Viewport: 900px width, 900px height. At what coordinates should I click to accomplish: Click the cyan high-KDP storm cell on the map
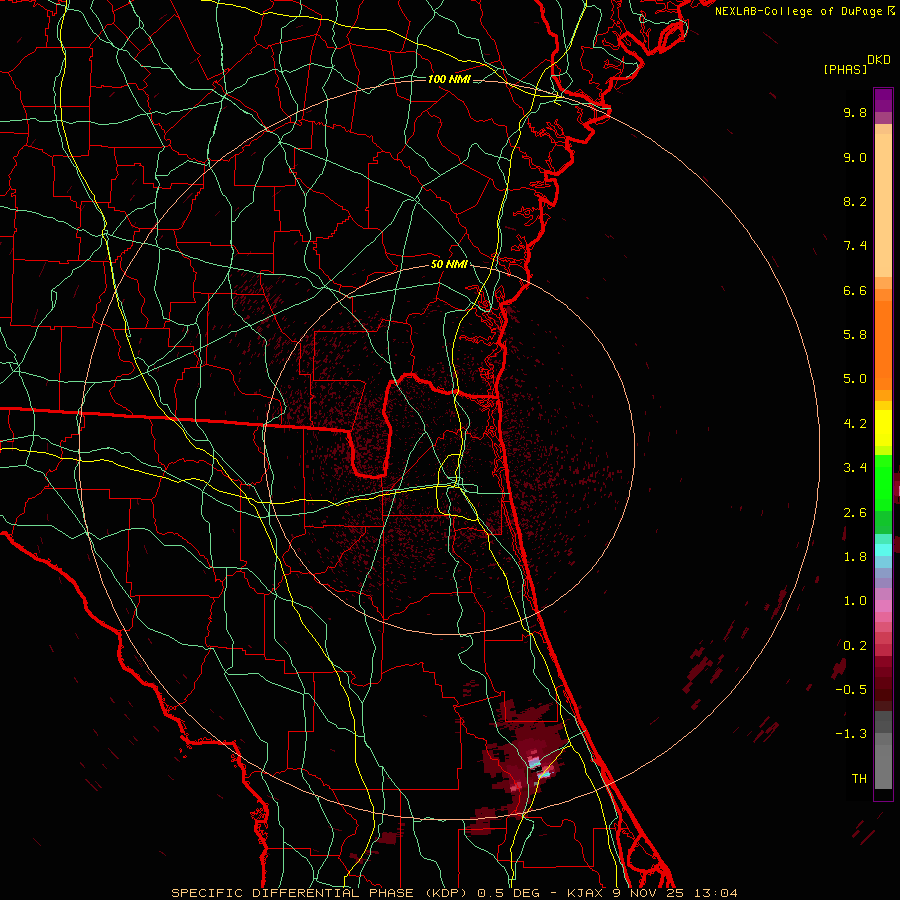[534, 763]
